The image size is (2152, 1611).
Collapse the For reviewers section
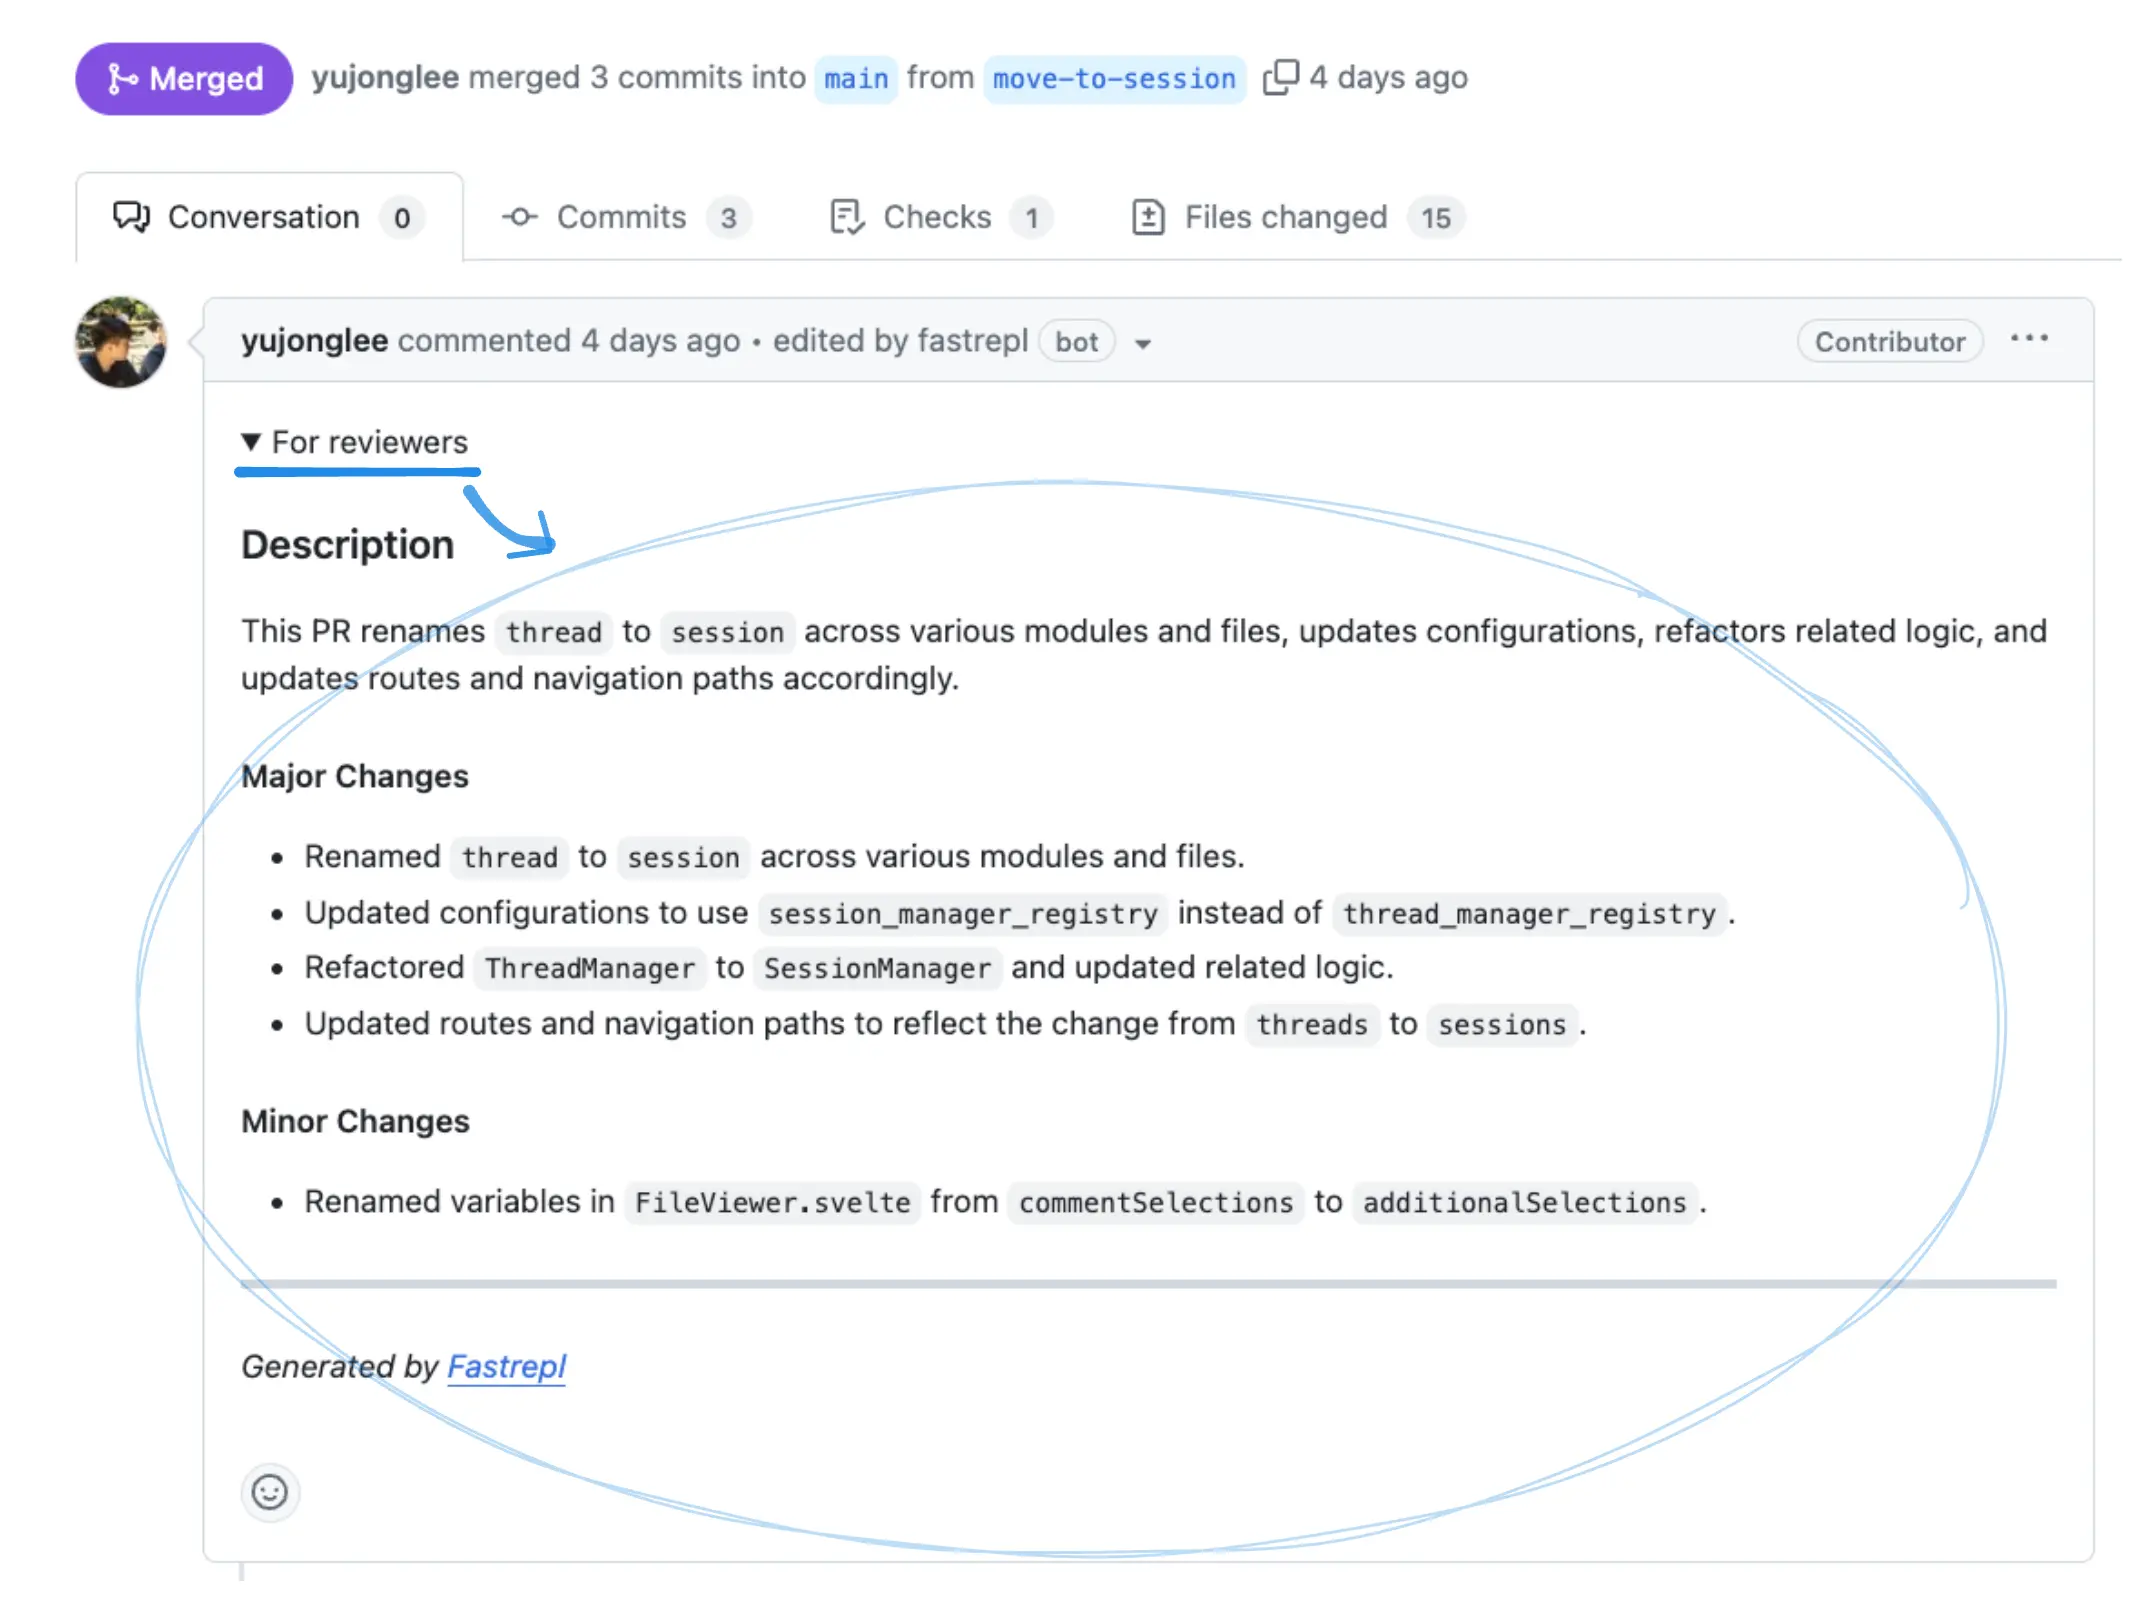tap(354, 441)
